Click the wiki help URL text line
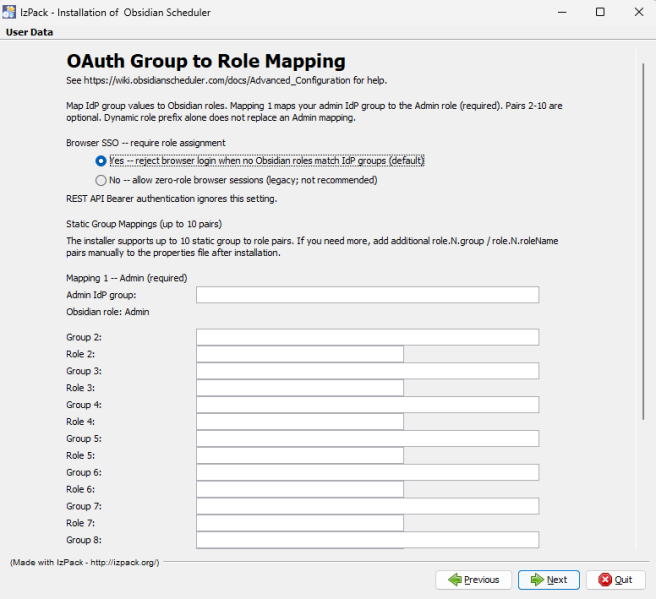 (x=226, y=80)
